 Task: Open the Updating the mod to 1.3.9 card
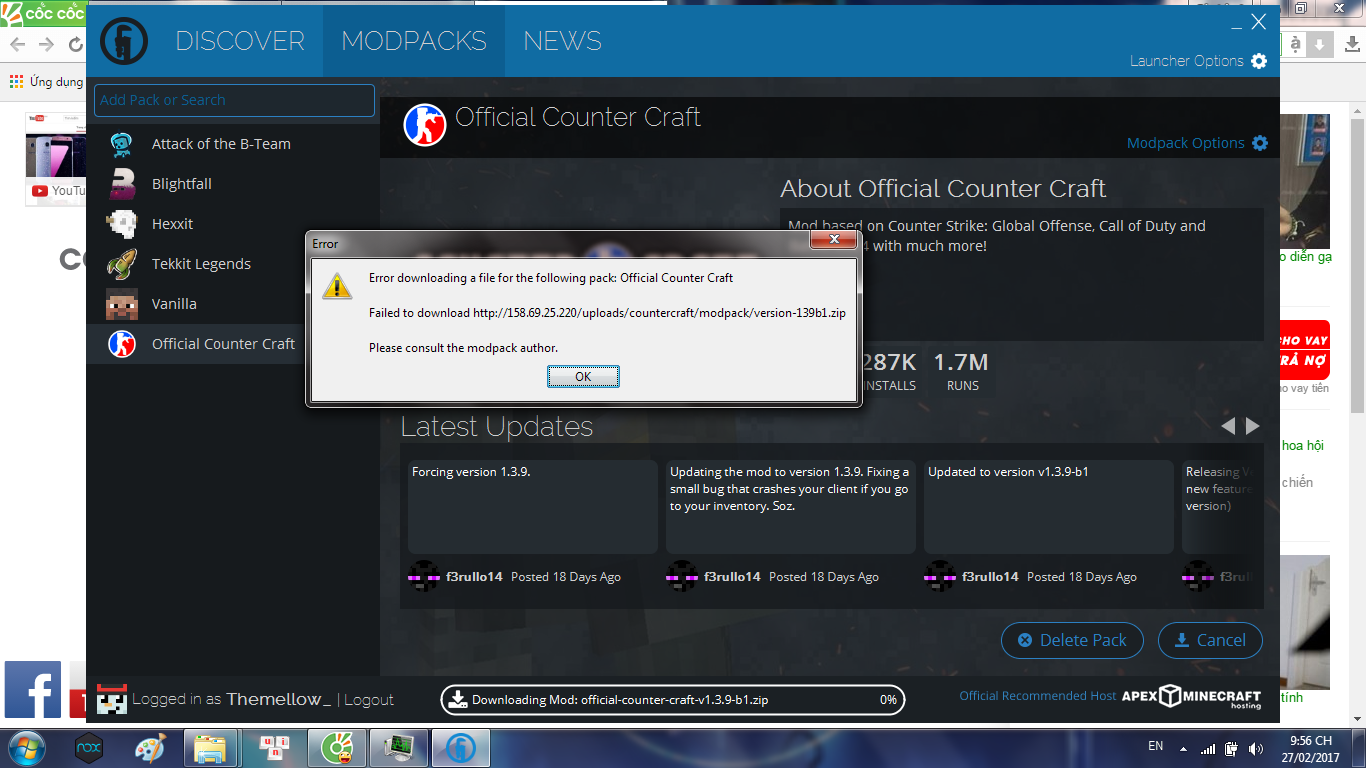point(791,507)
